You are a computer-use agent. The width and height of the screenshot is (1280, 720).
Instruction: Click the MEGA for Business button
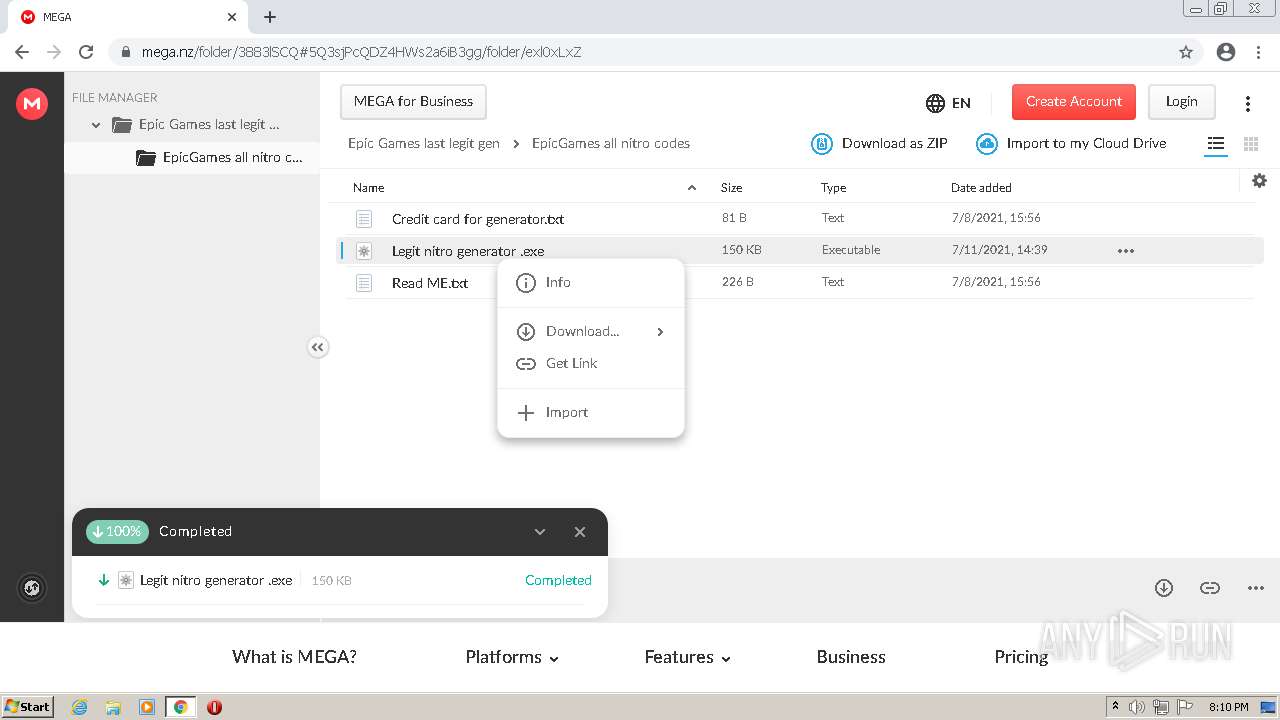click(x=413, y=101)
